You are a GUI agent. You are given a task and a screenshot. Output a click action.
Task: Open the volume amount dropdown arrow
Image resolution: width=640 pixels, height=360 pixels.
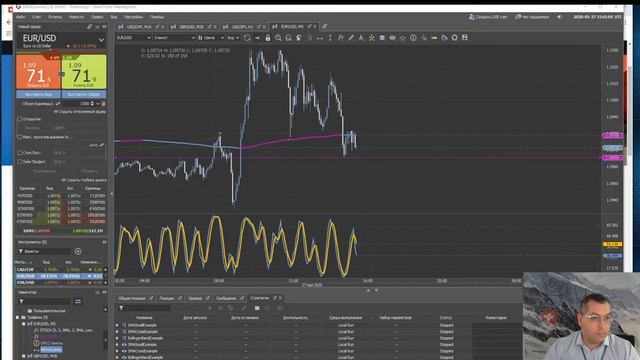tap(98, 104)
